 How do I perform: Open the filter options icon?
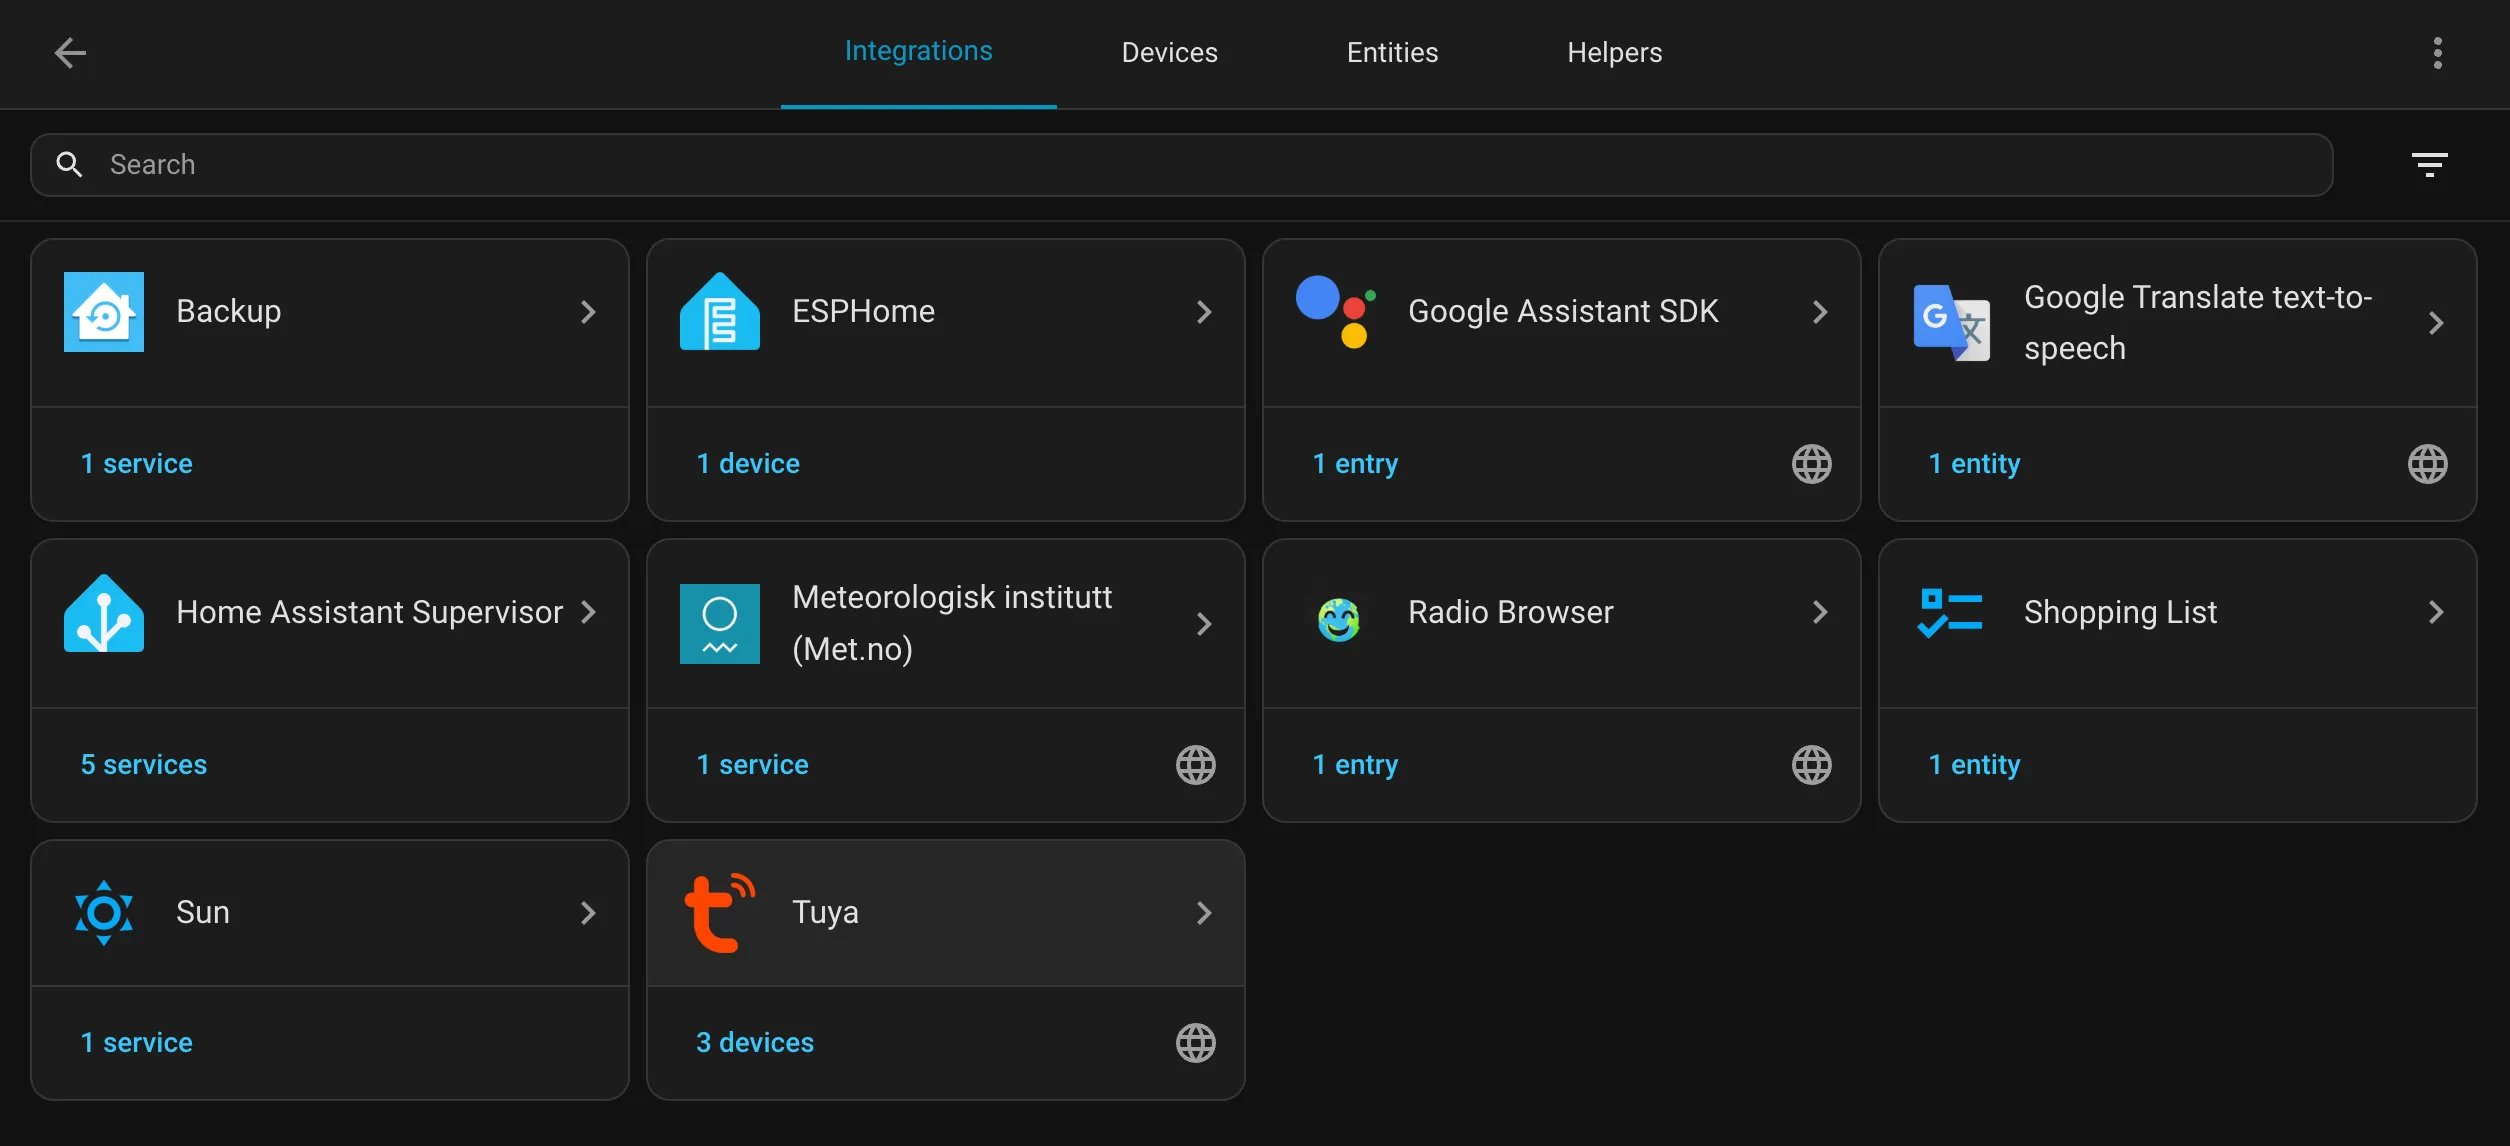pyautogui.click(x=2429, y=165)
